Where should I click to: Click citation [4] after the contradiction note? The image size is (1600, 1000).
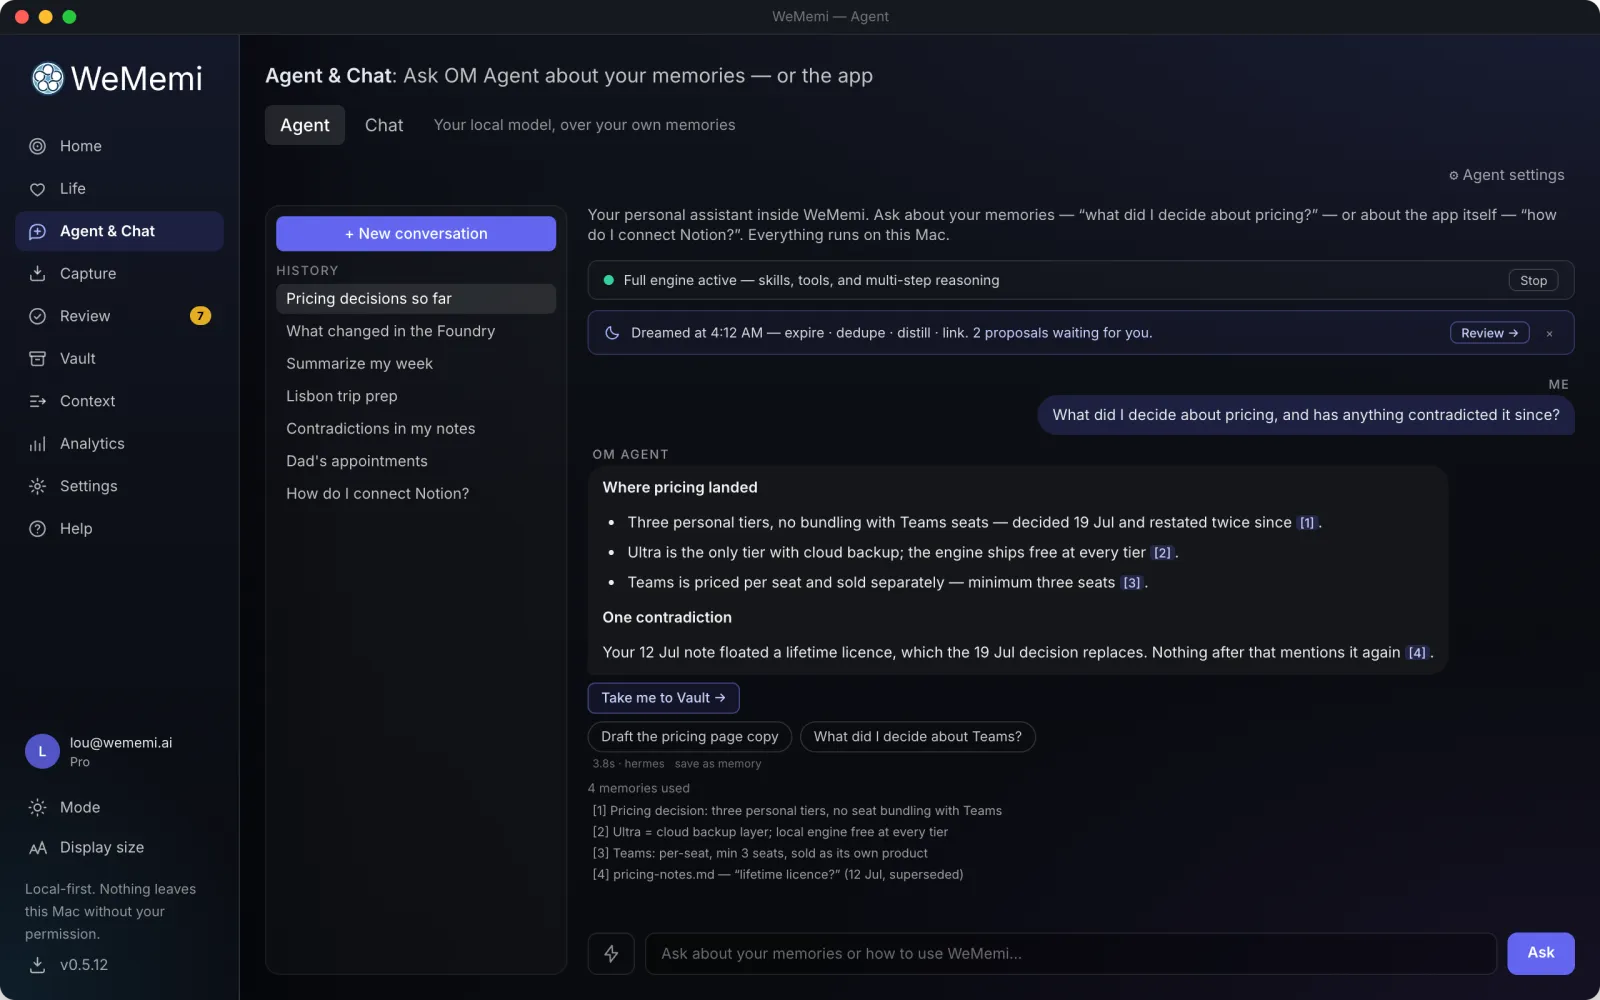coord(1417,653)
